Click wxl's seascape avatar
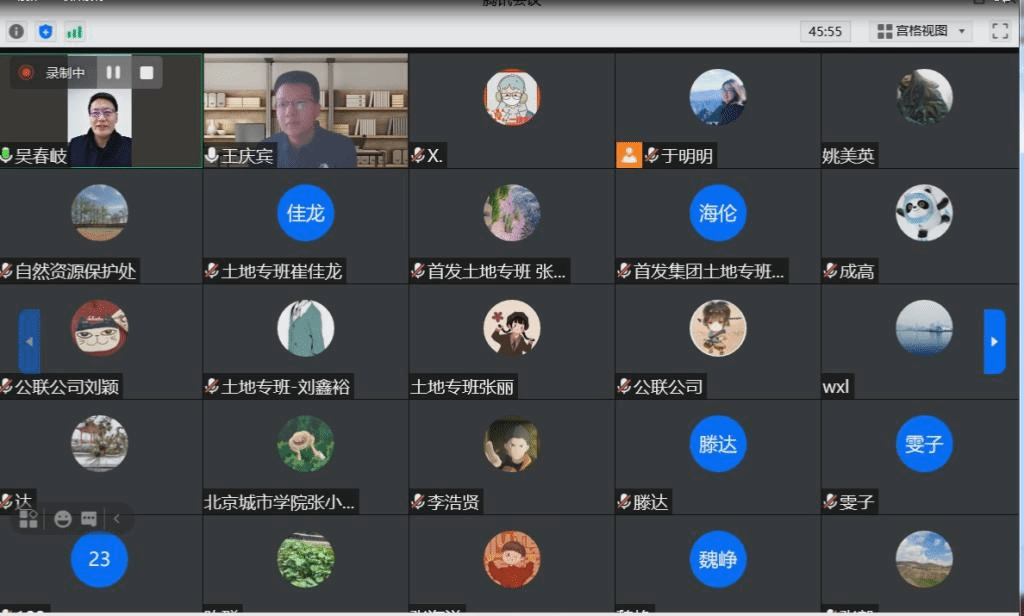The image size is (1024, 616). (924, 329)
